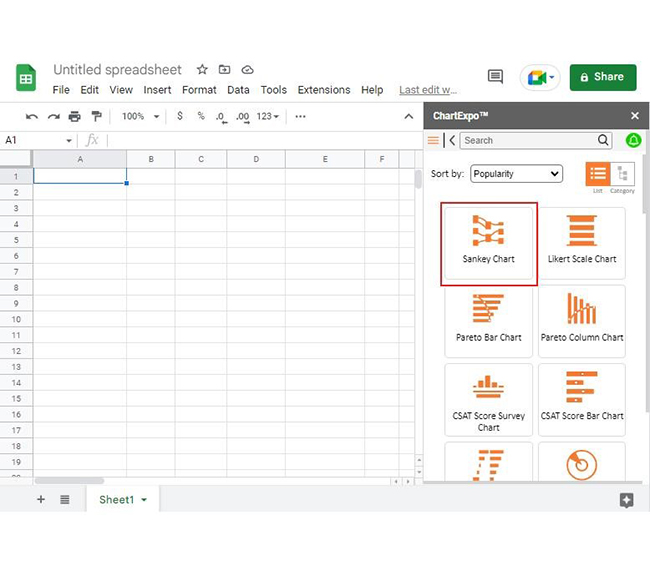Select row 5 header
650x576 pixels.
[16, 240]
